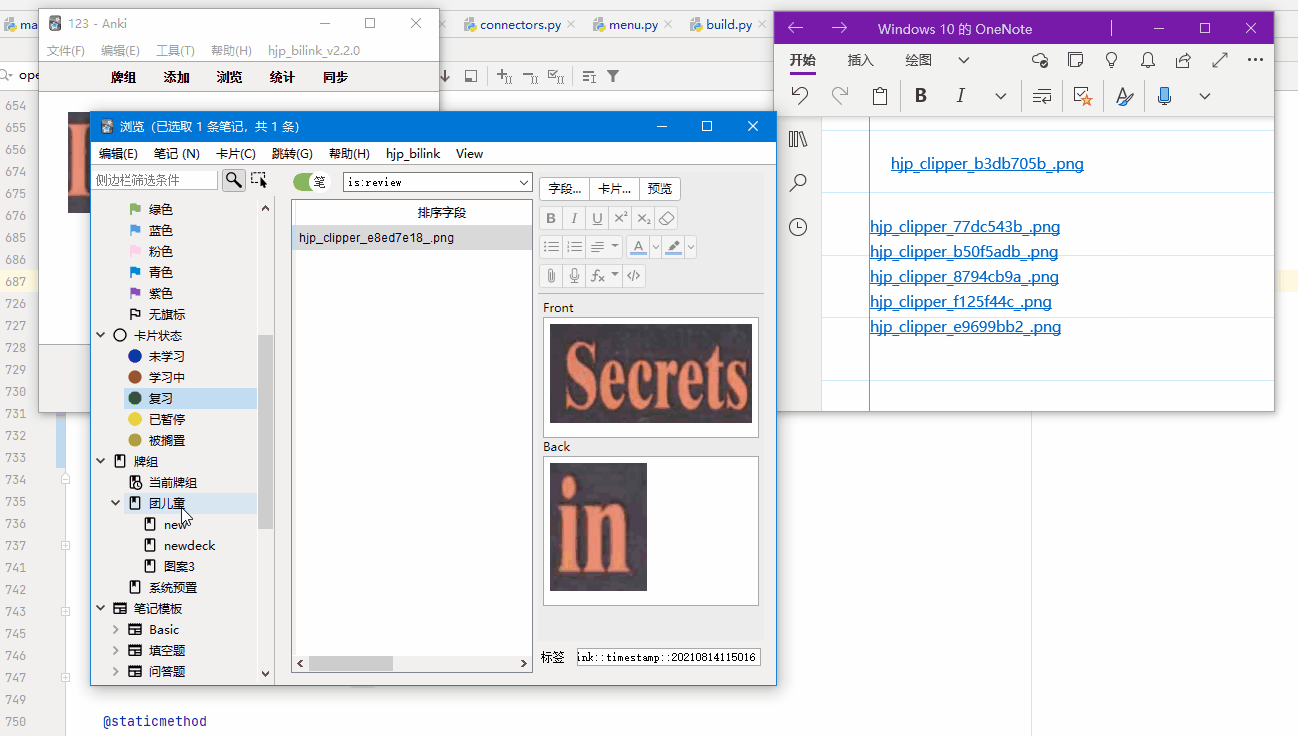Apply underline in Anki card editor

597,218
